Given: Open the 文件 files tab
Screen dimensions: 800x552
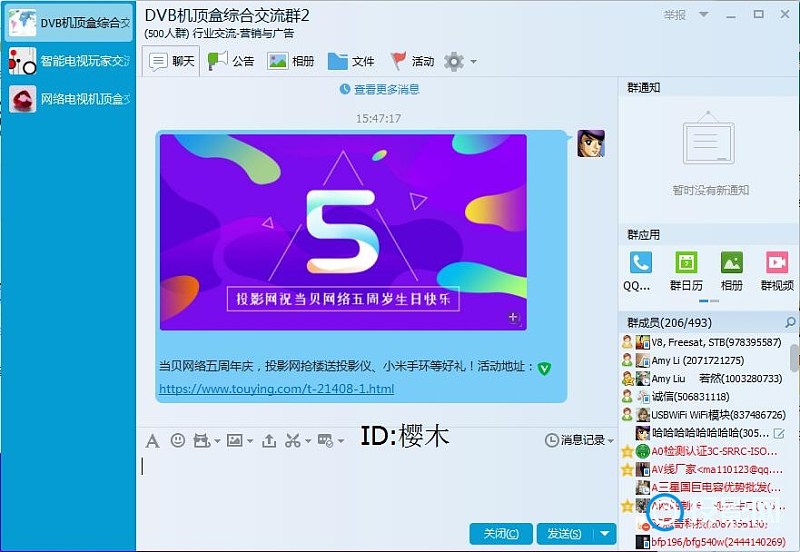Looking at the screenshot, I should tap(351, 61).
